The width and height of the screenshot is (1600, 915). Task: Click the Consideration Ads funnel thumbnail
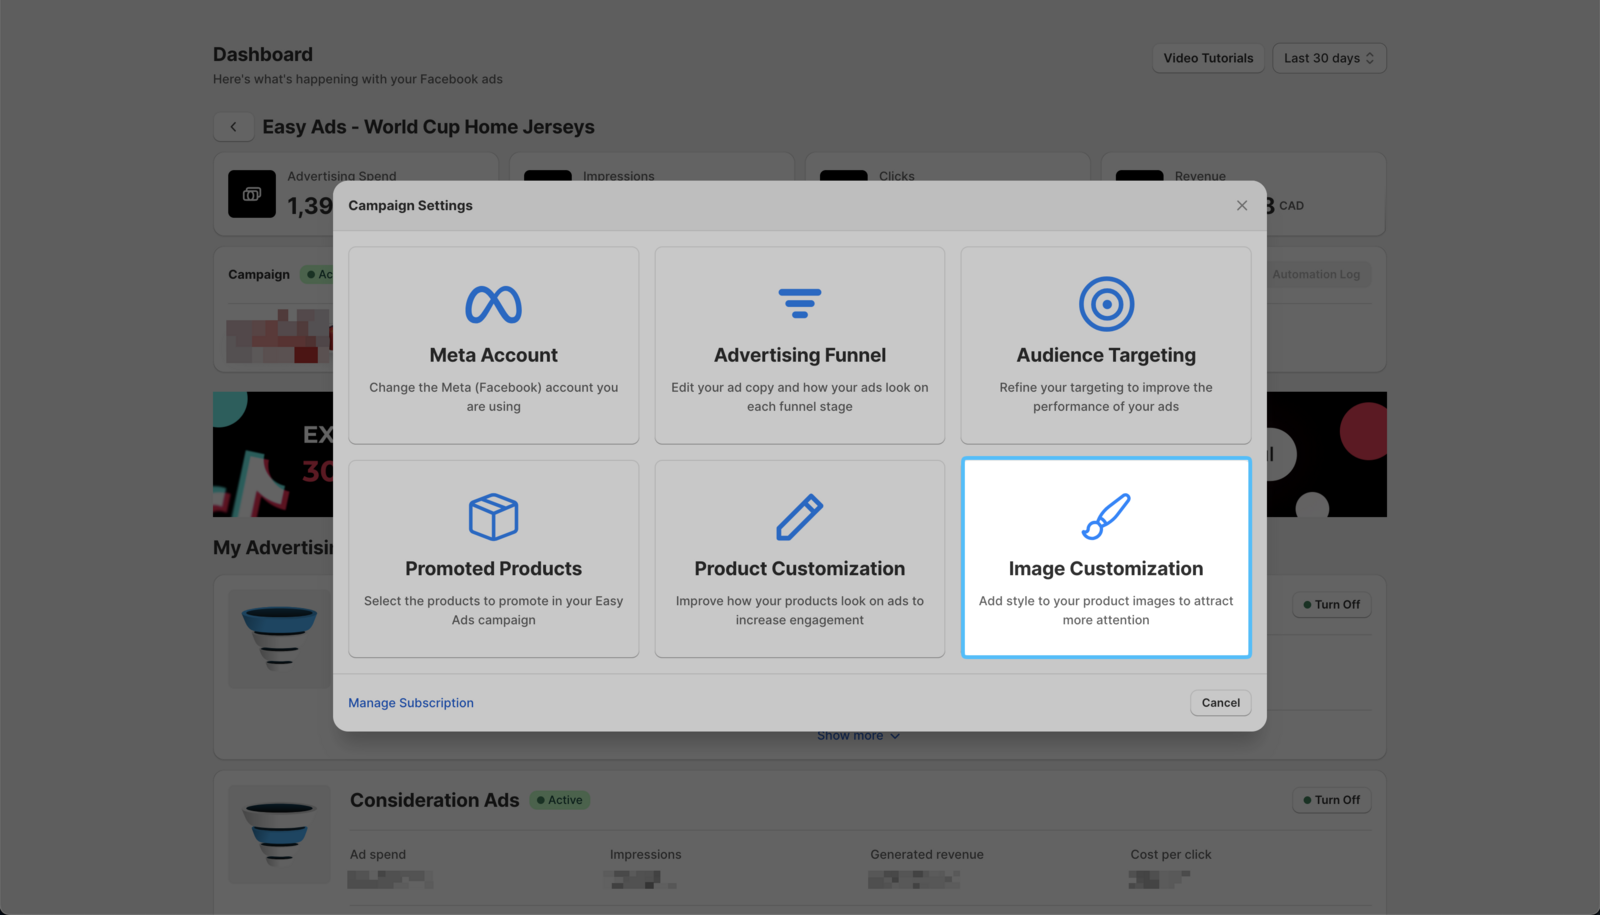point(279,833)
